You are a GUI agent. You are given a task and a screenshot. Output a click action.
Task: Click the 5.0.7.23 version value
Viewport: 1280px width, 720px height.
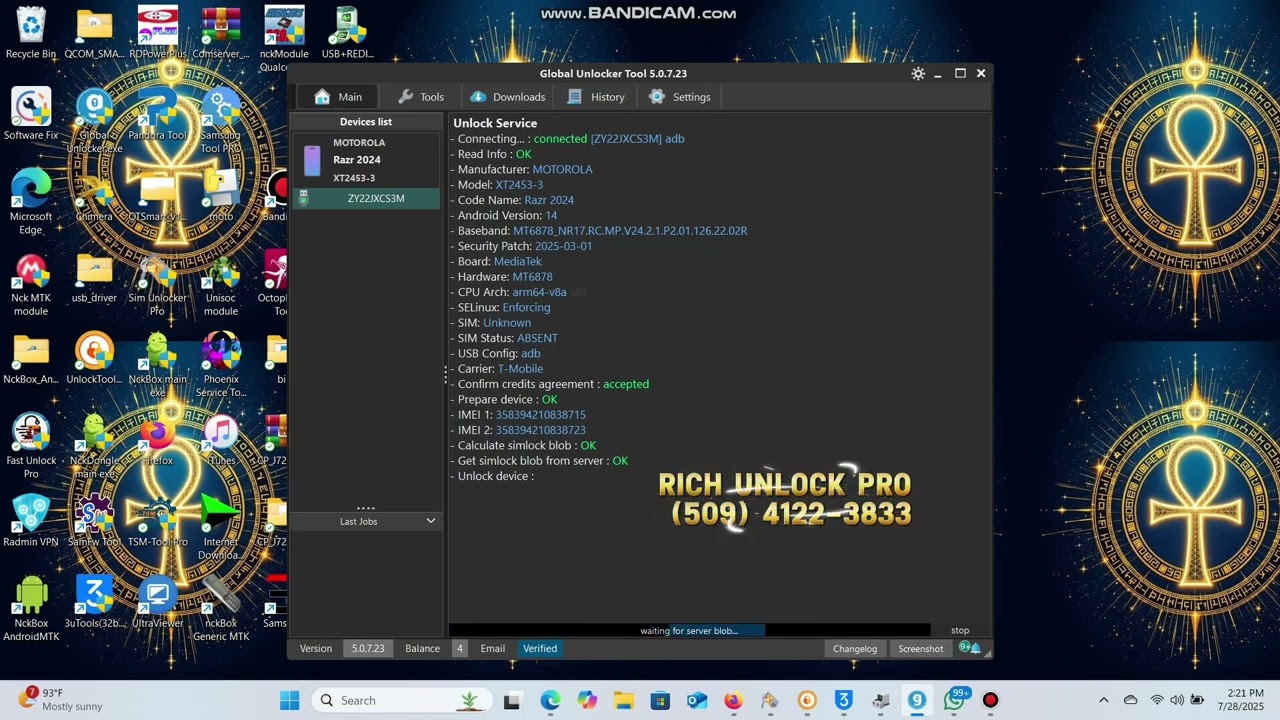[x=367, y=649]
